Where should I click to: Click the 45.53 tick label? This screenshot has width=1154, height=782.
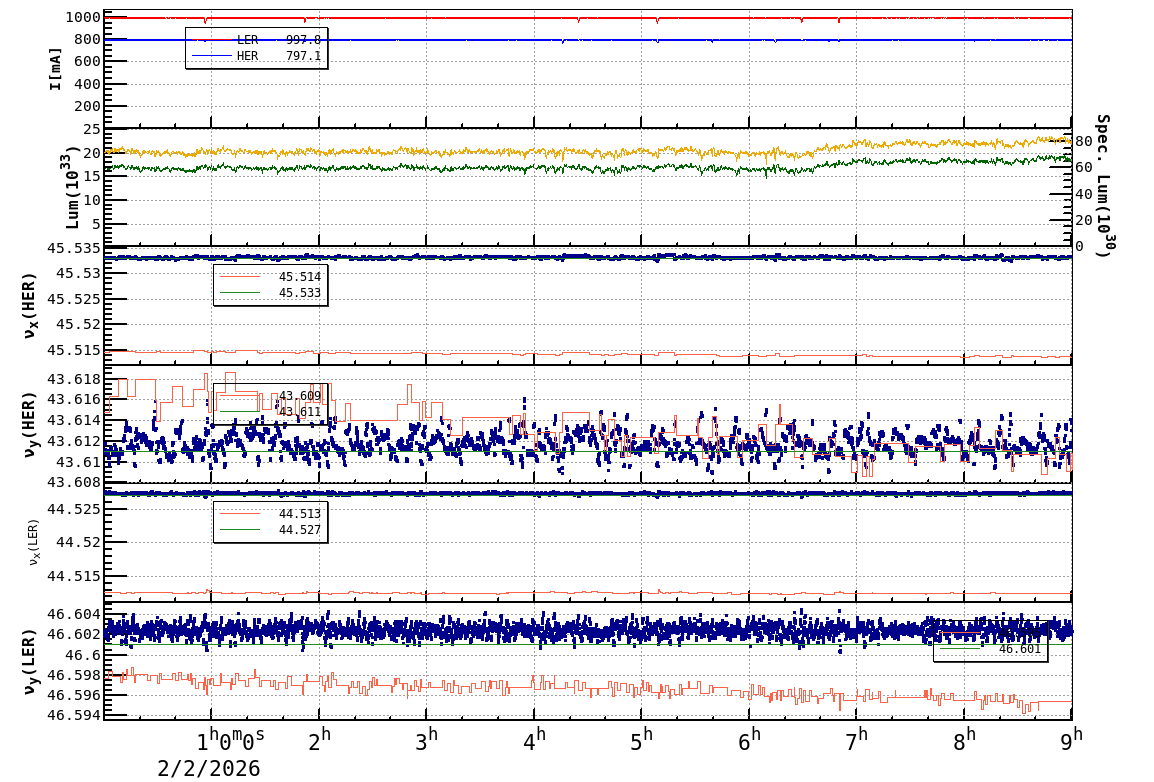pyautogui.click(x=78, y=274)
